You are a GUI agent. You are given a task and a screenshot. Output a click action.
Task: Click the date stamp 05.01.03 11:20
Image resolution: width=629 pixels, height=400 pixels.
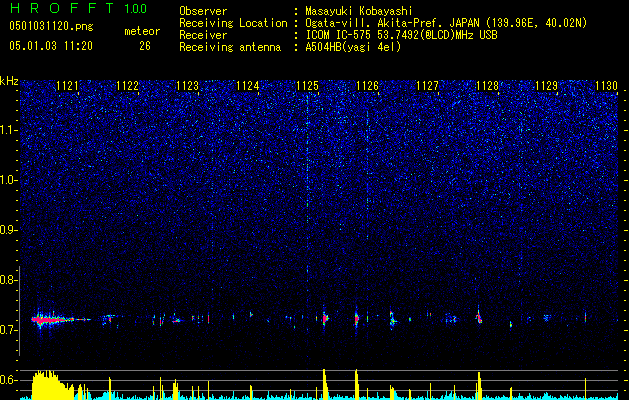point(51,46)
